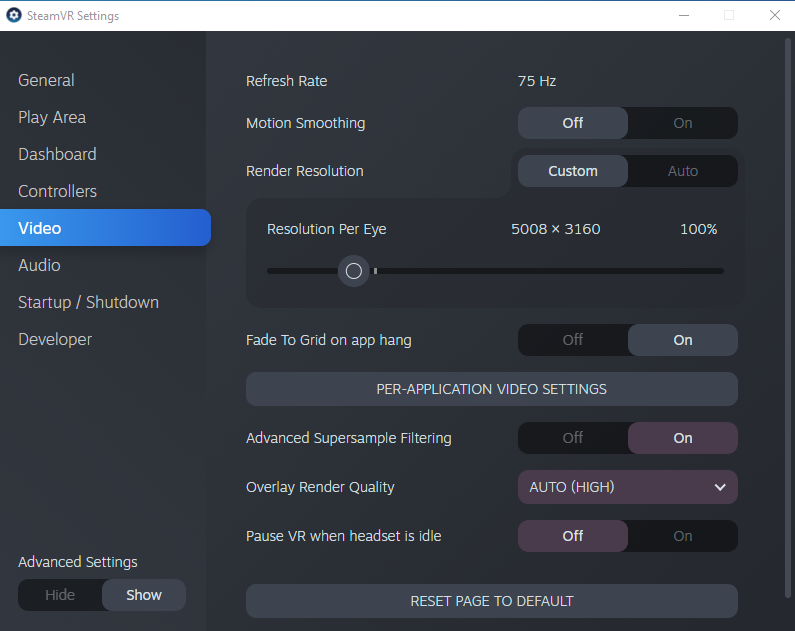Viewport: 795px width, 631px height.
Task: Disable Fade To Grid on app hang
Action: point(573,340)
